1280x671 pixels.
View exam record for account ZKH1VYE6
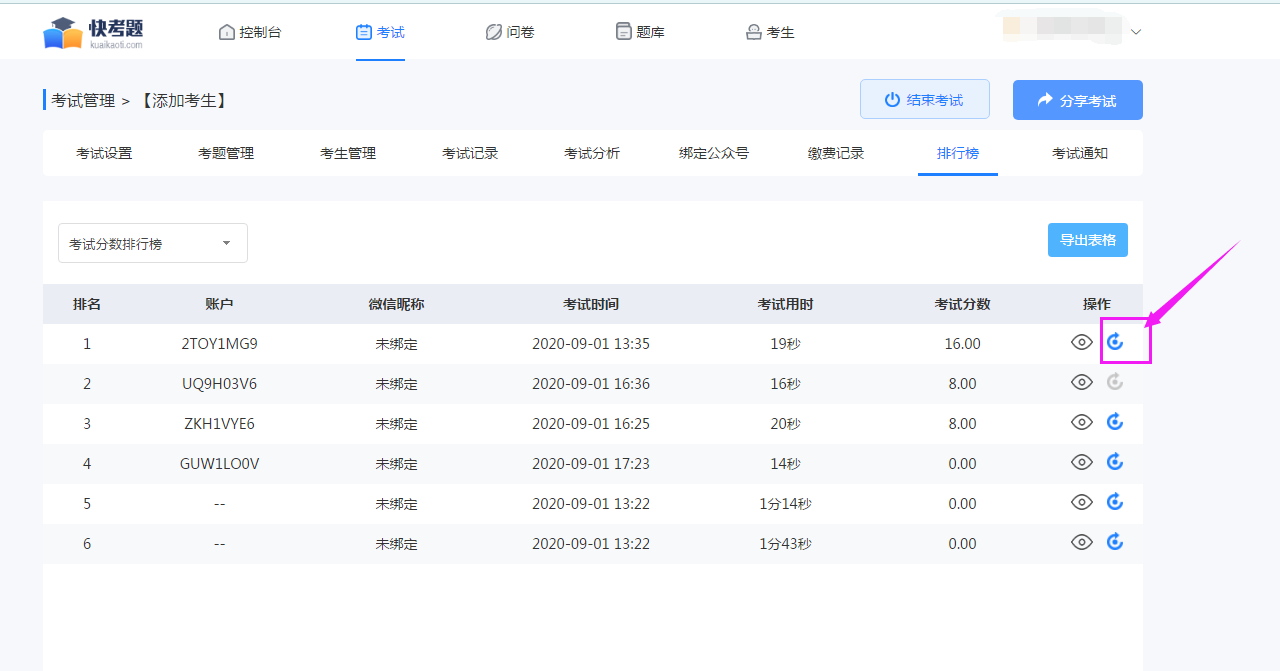[x=1081, y=422]
